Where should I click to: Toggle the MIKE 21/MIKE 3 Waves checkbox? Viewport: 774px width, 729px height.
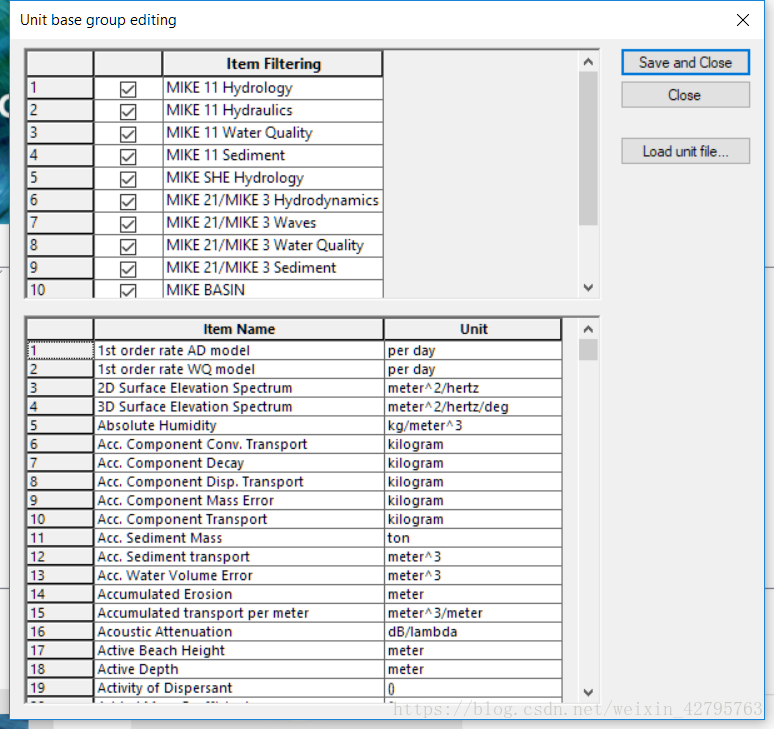click(128, 224)
